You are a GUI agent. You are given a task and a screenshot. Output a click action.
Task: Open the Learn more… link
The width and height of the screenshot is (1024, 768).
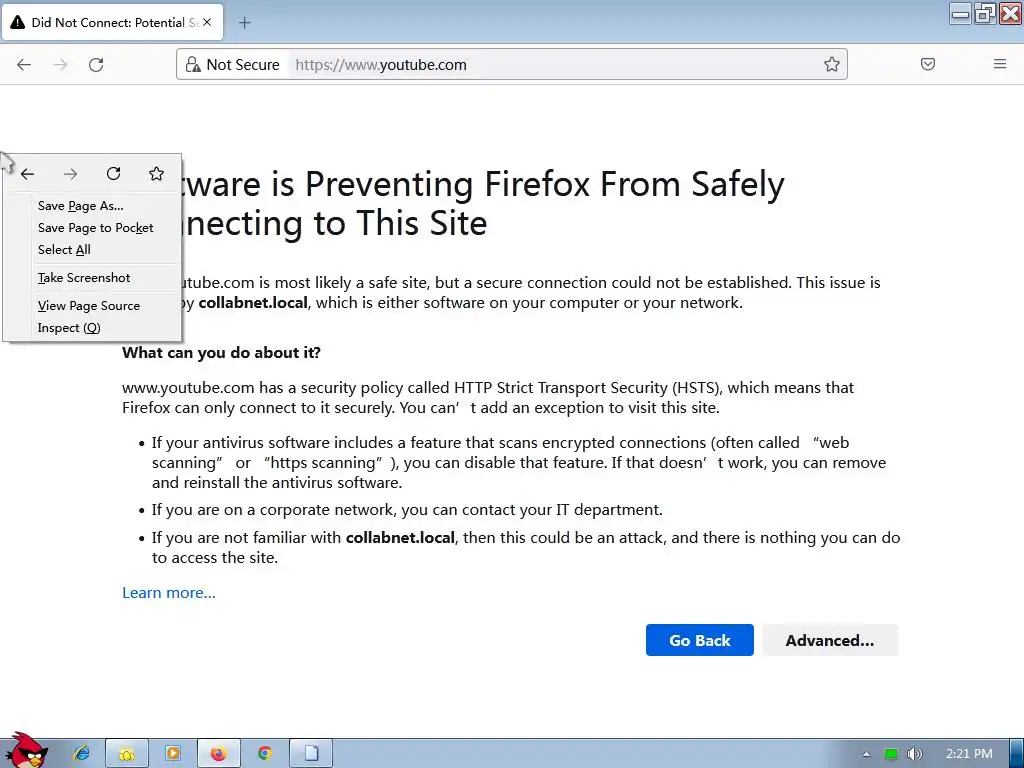[168, 592]
